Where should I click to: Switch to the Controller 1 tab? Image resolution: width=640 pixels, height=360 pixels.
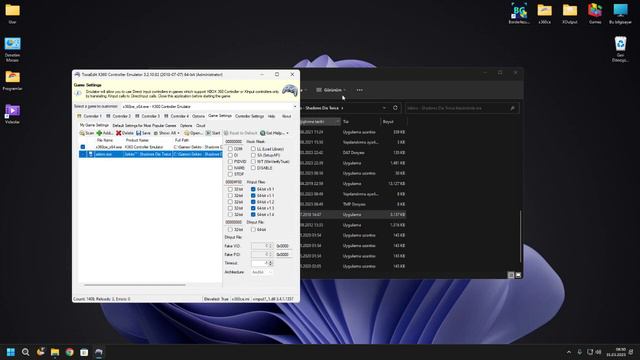tap(89, 116)
